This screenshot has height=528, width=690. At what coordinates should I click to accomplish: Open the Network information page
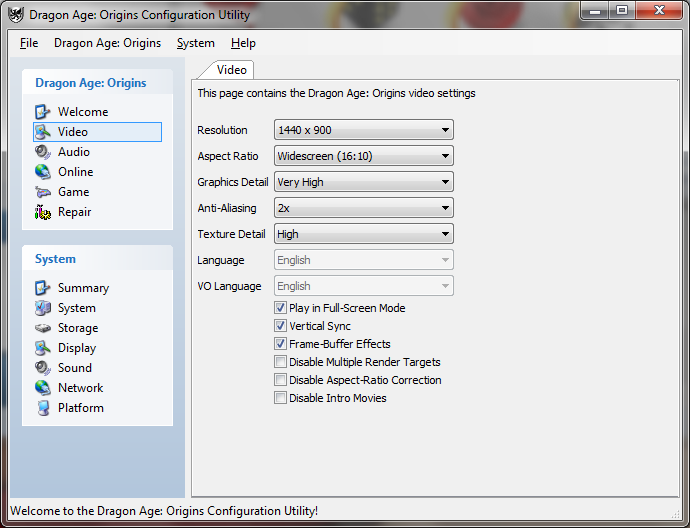[x=81, y=388]
